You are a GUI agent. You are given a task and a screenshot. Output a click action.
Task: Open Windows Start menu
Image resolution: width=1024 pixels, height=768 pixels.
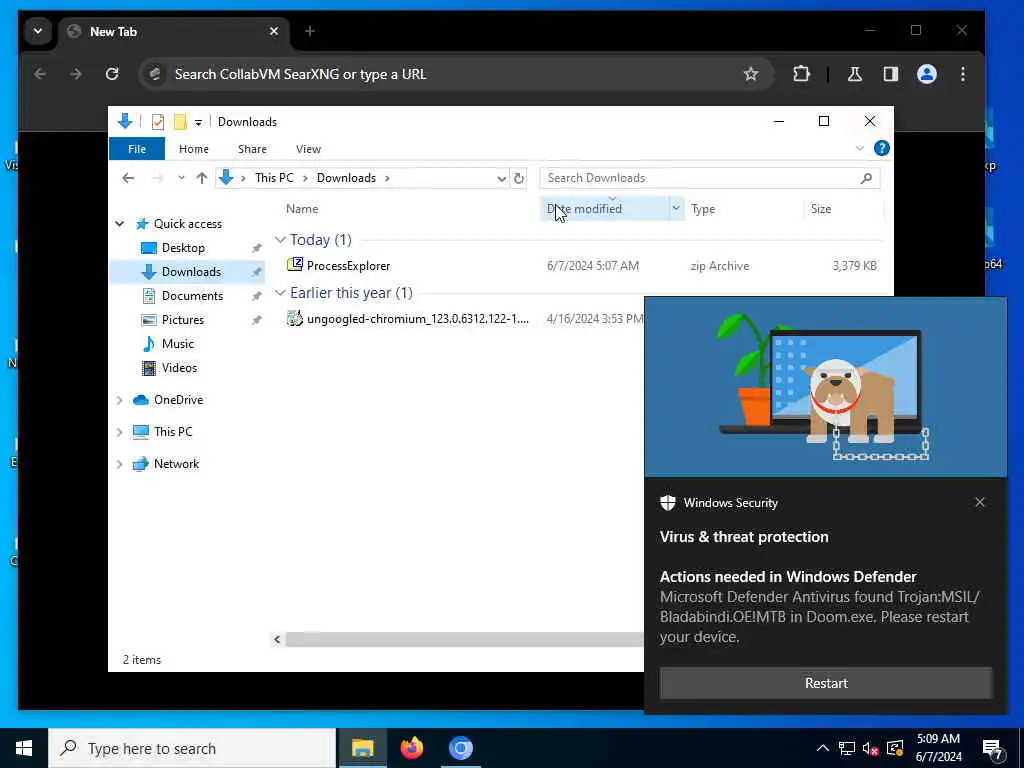[x=24, y=748]
